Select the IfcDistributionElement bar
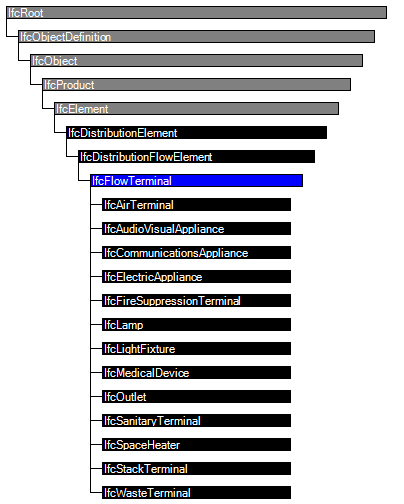This screenshot has width=404, height=504. (x=196, y=133)
